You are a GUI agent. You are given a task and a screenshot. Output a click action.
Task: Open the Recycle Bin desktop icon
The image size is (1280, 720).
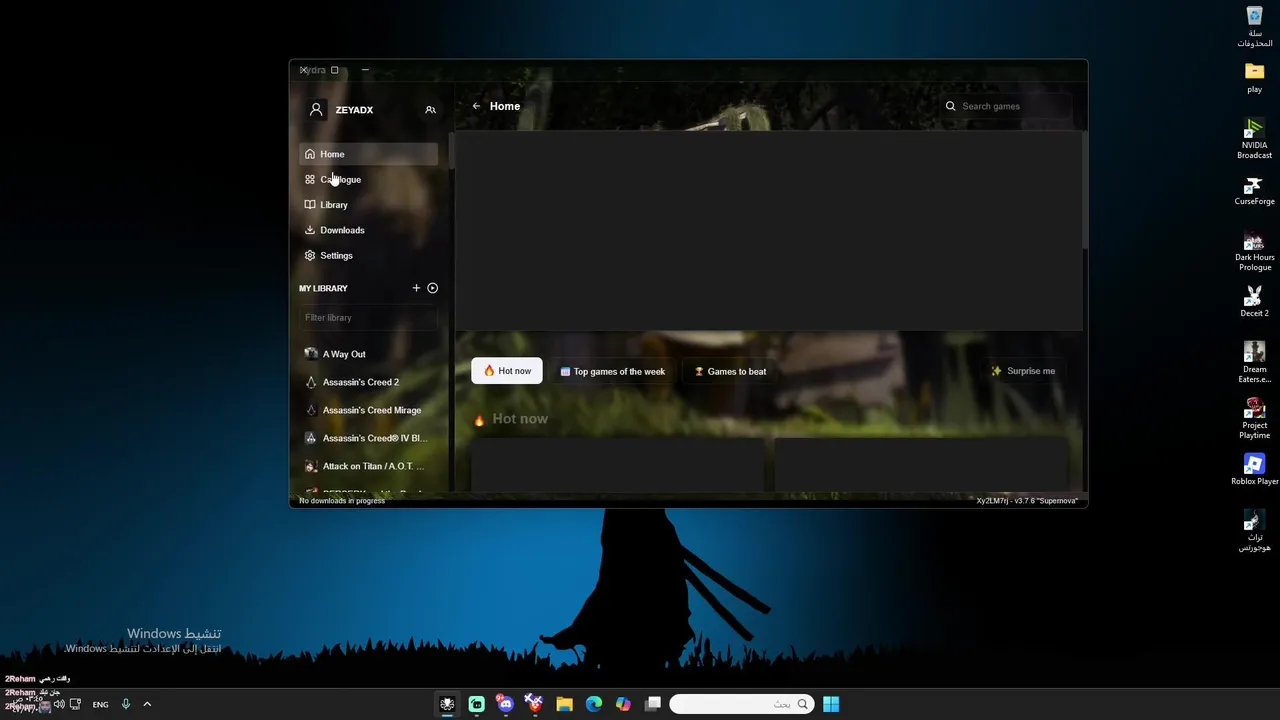pyautogui.click(x=1254, y=27)
